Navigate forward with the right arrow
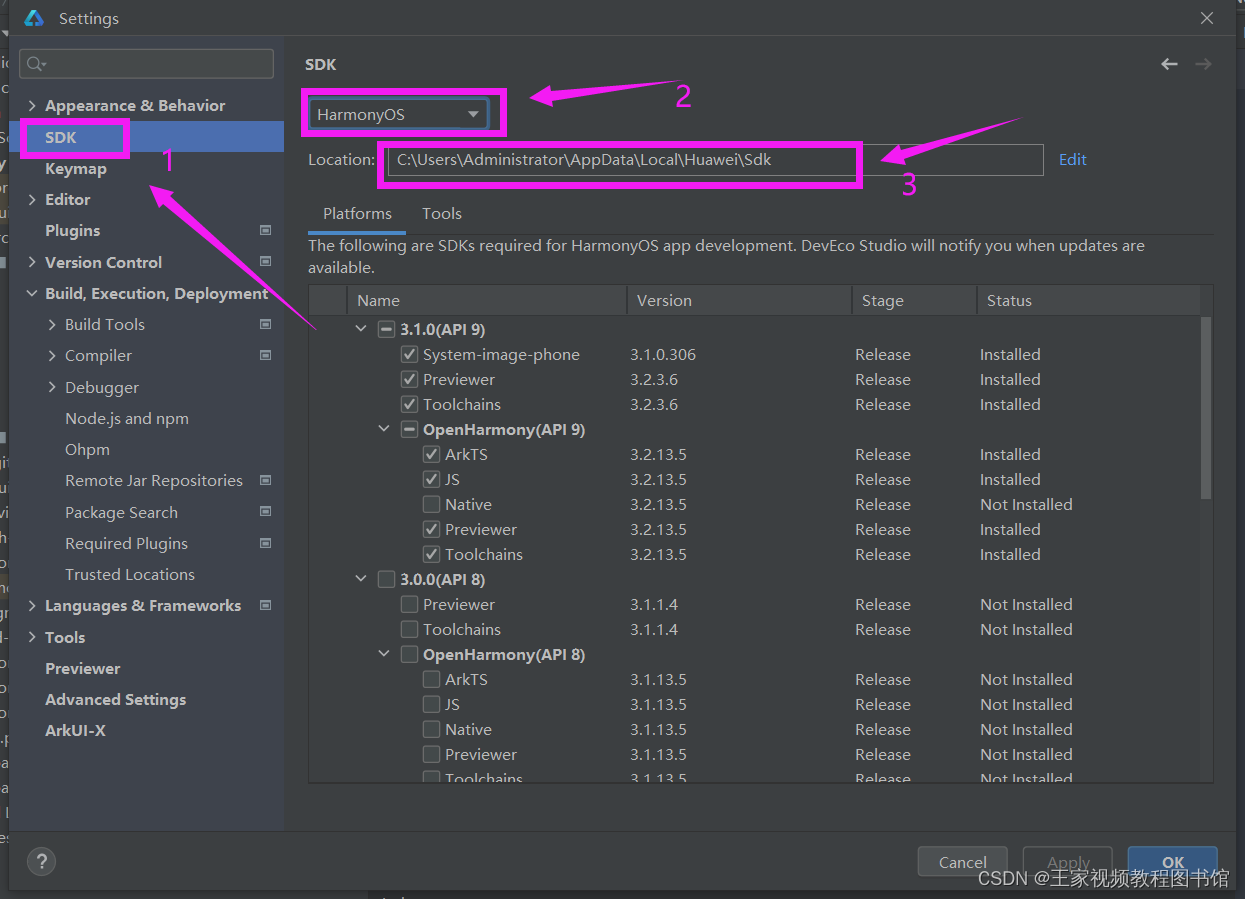 (x=1203, y=64)
